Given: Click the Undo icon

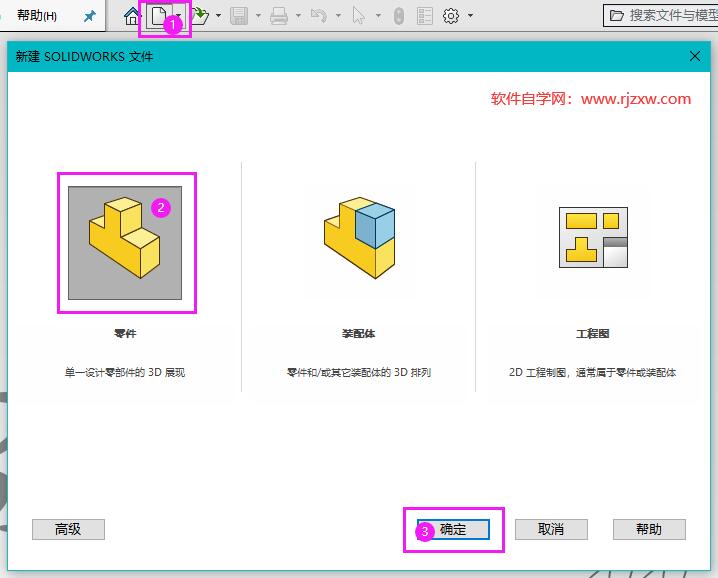Looking at the screenshot, I should (319, 16).
